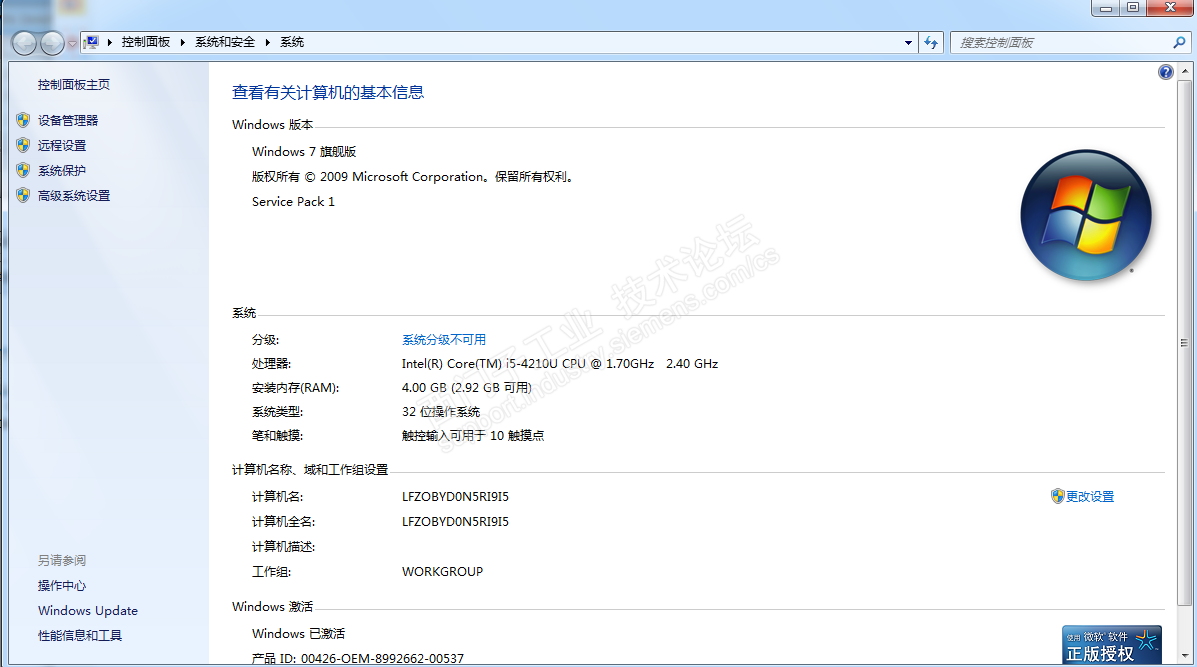This screenshot has height=667, width=1197.
Task: Expand arrow after 控制面板 breadcrumb
Action: (182, 42)
